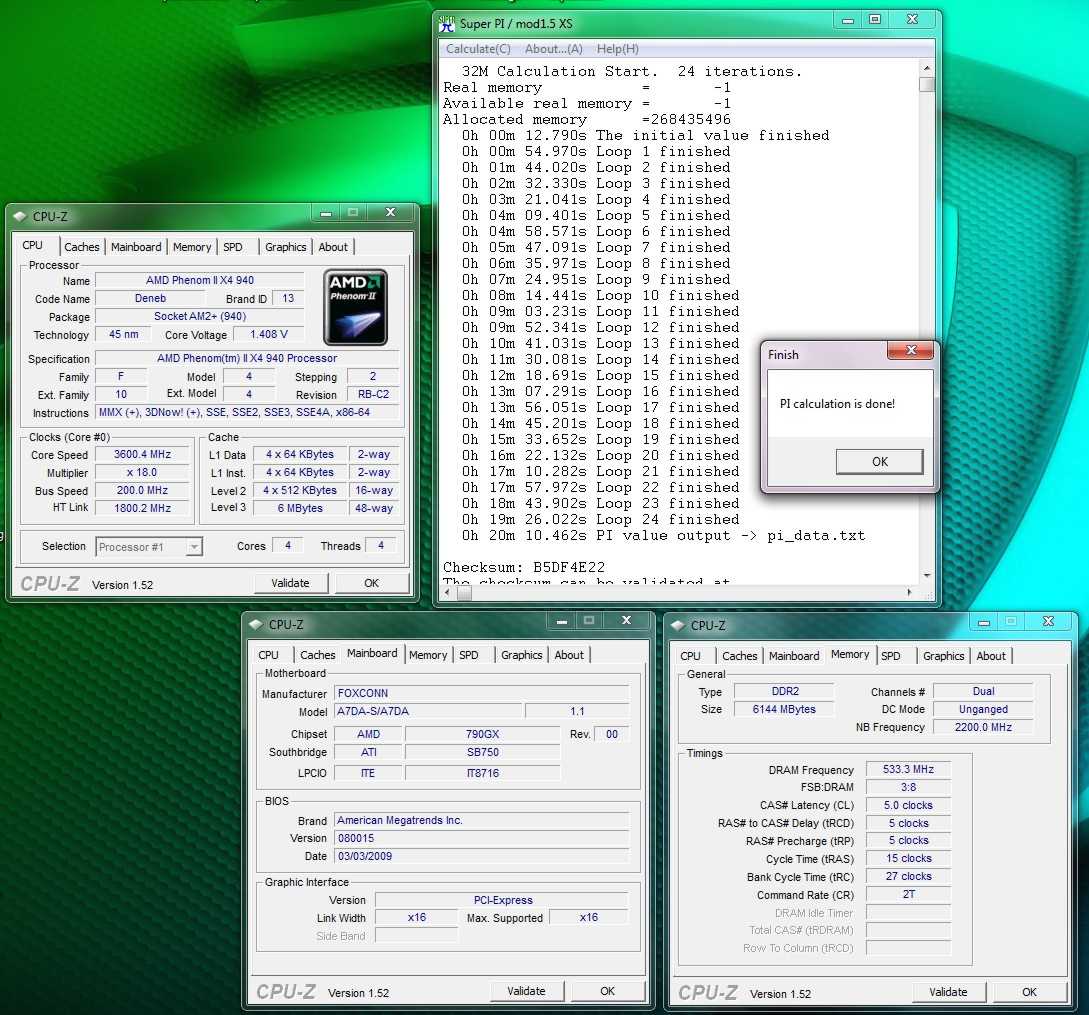Select About tab in Memory window
Screen dimensions: 1089x1015
coord(991,656)
